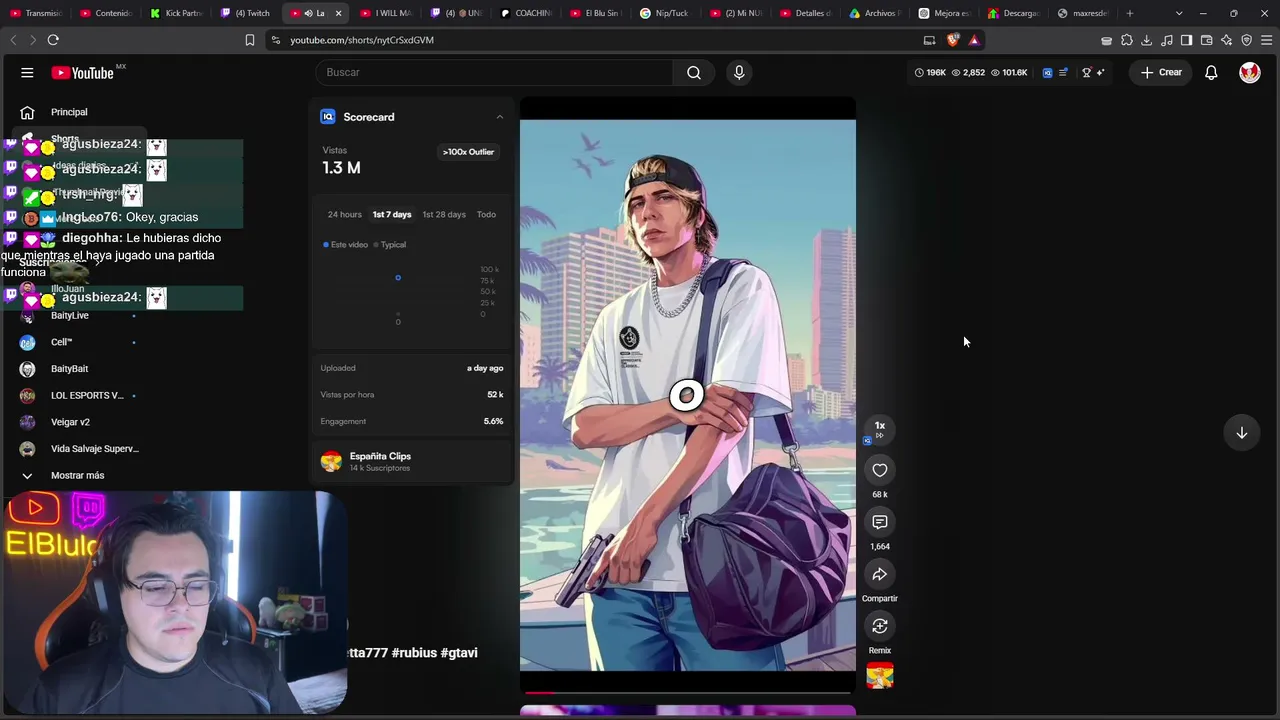This screenshot has width=1280, height=720.
Task: Open the YouTube hamburger guide menu
Action: [x=27, y=72]
